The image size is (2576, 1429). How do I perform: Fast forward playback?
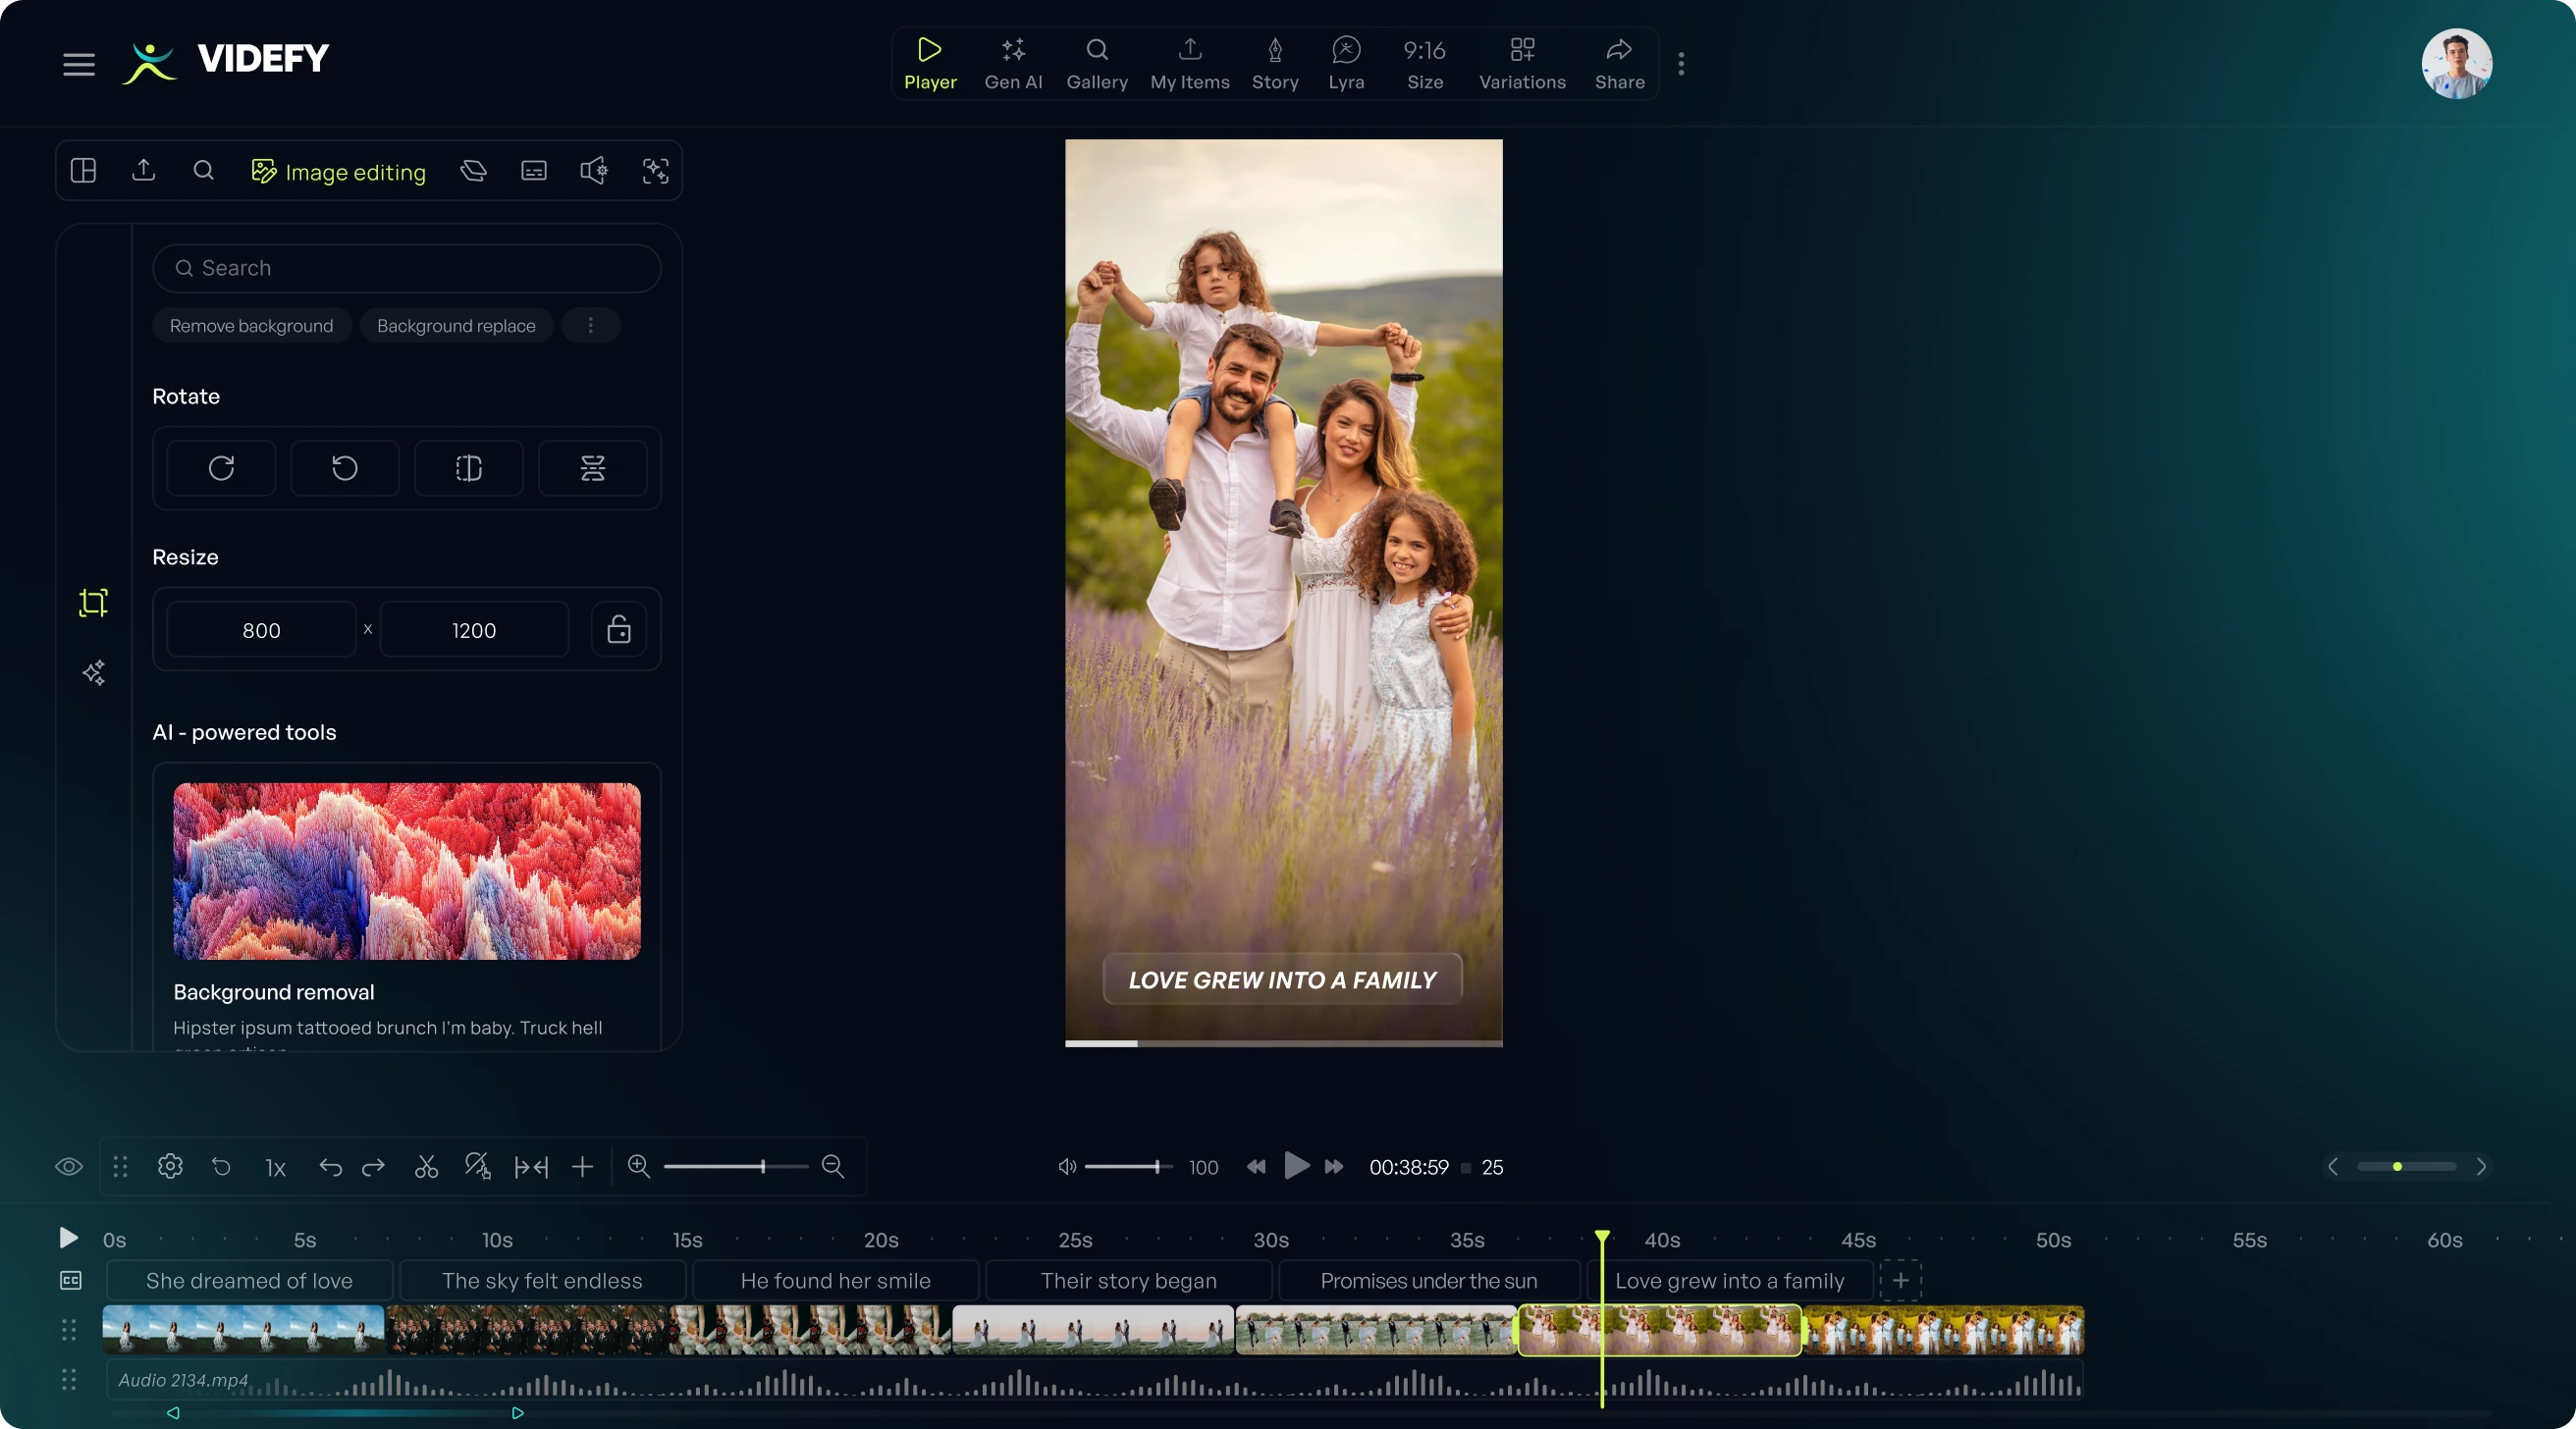coord(1334,1167)
